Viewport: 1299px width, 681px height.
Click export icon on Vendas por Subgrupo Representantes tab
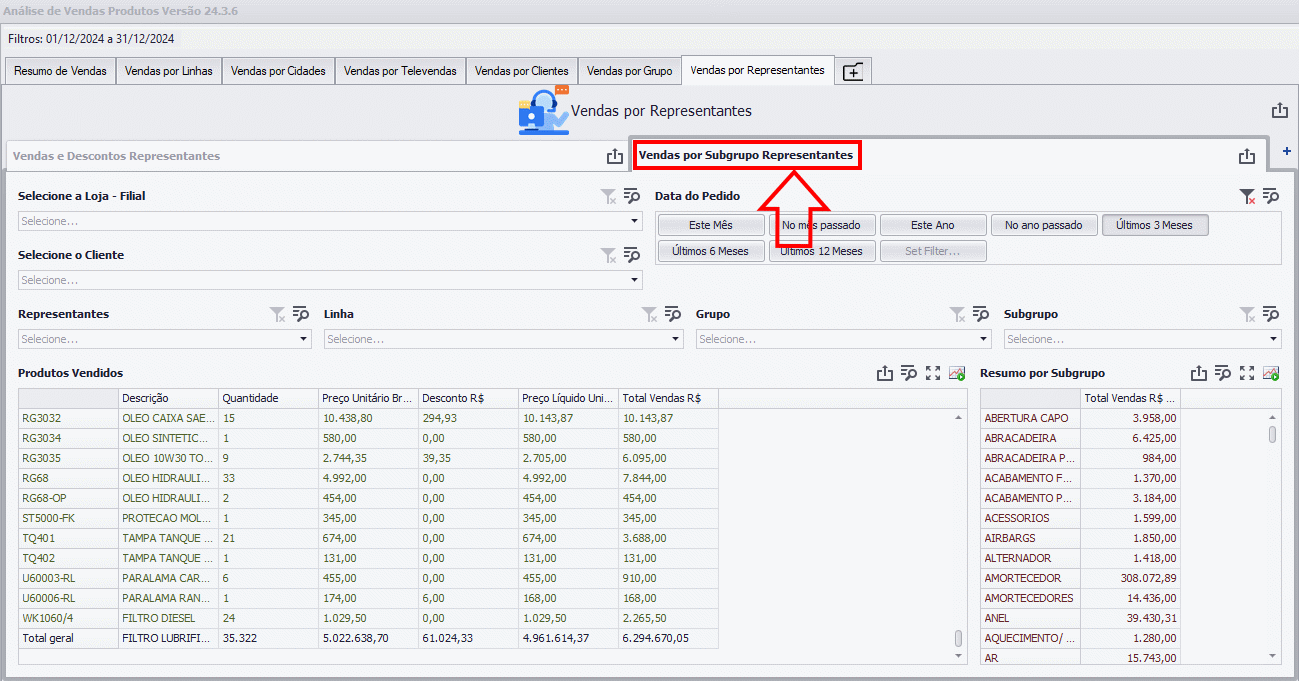1246,156
